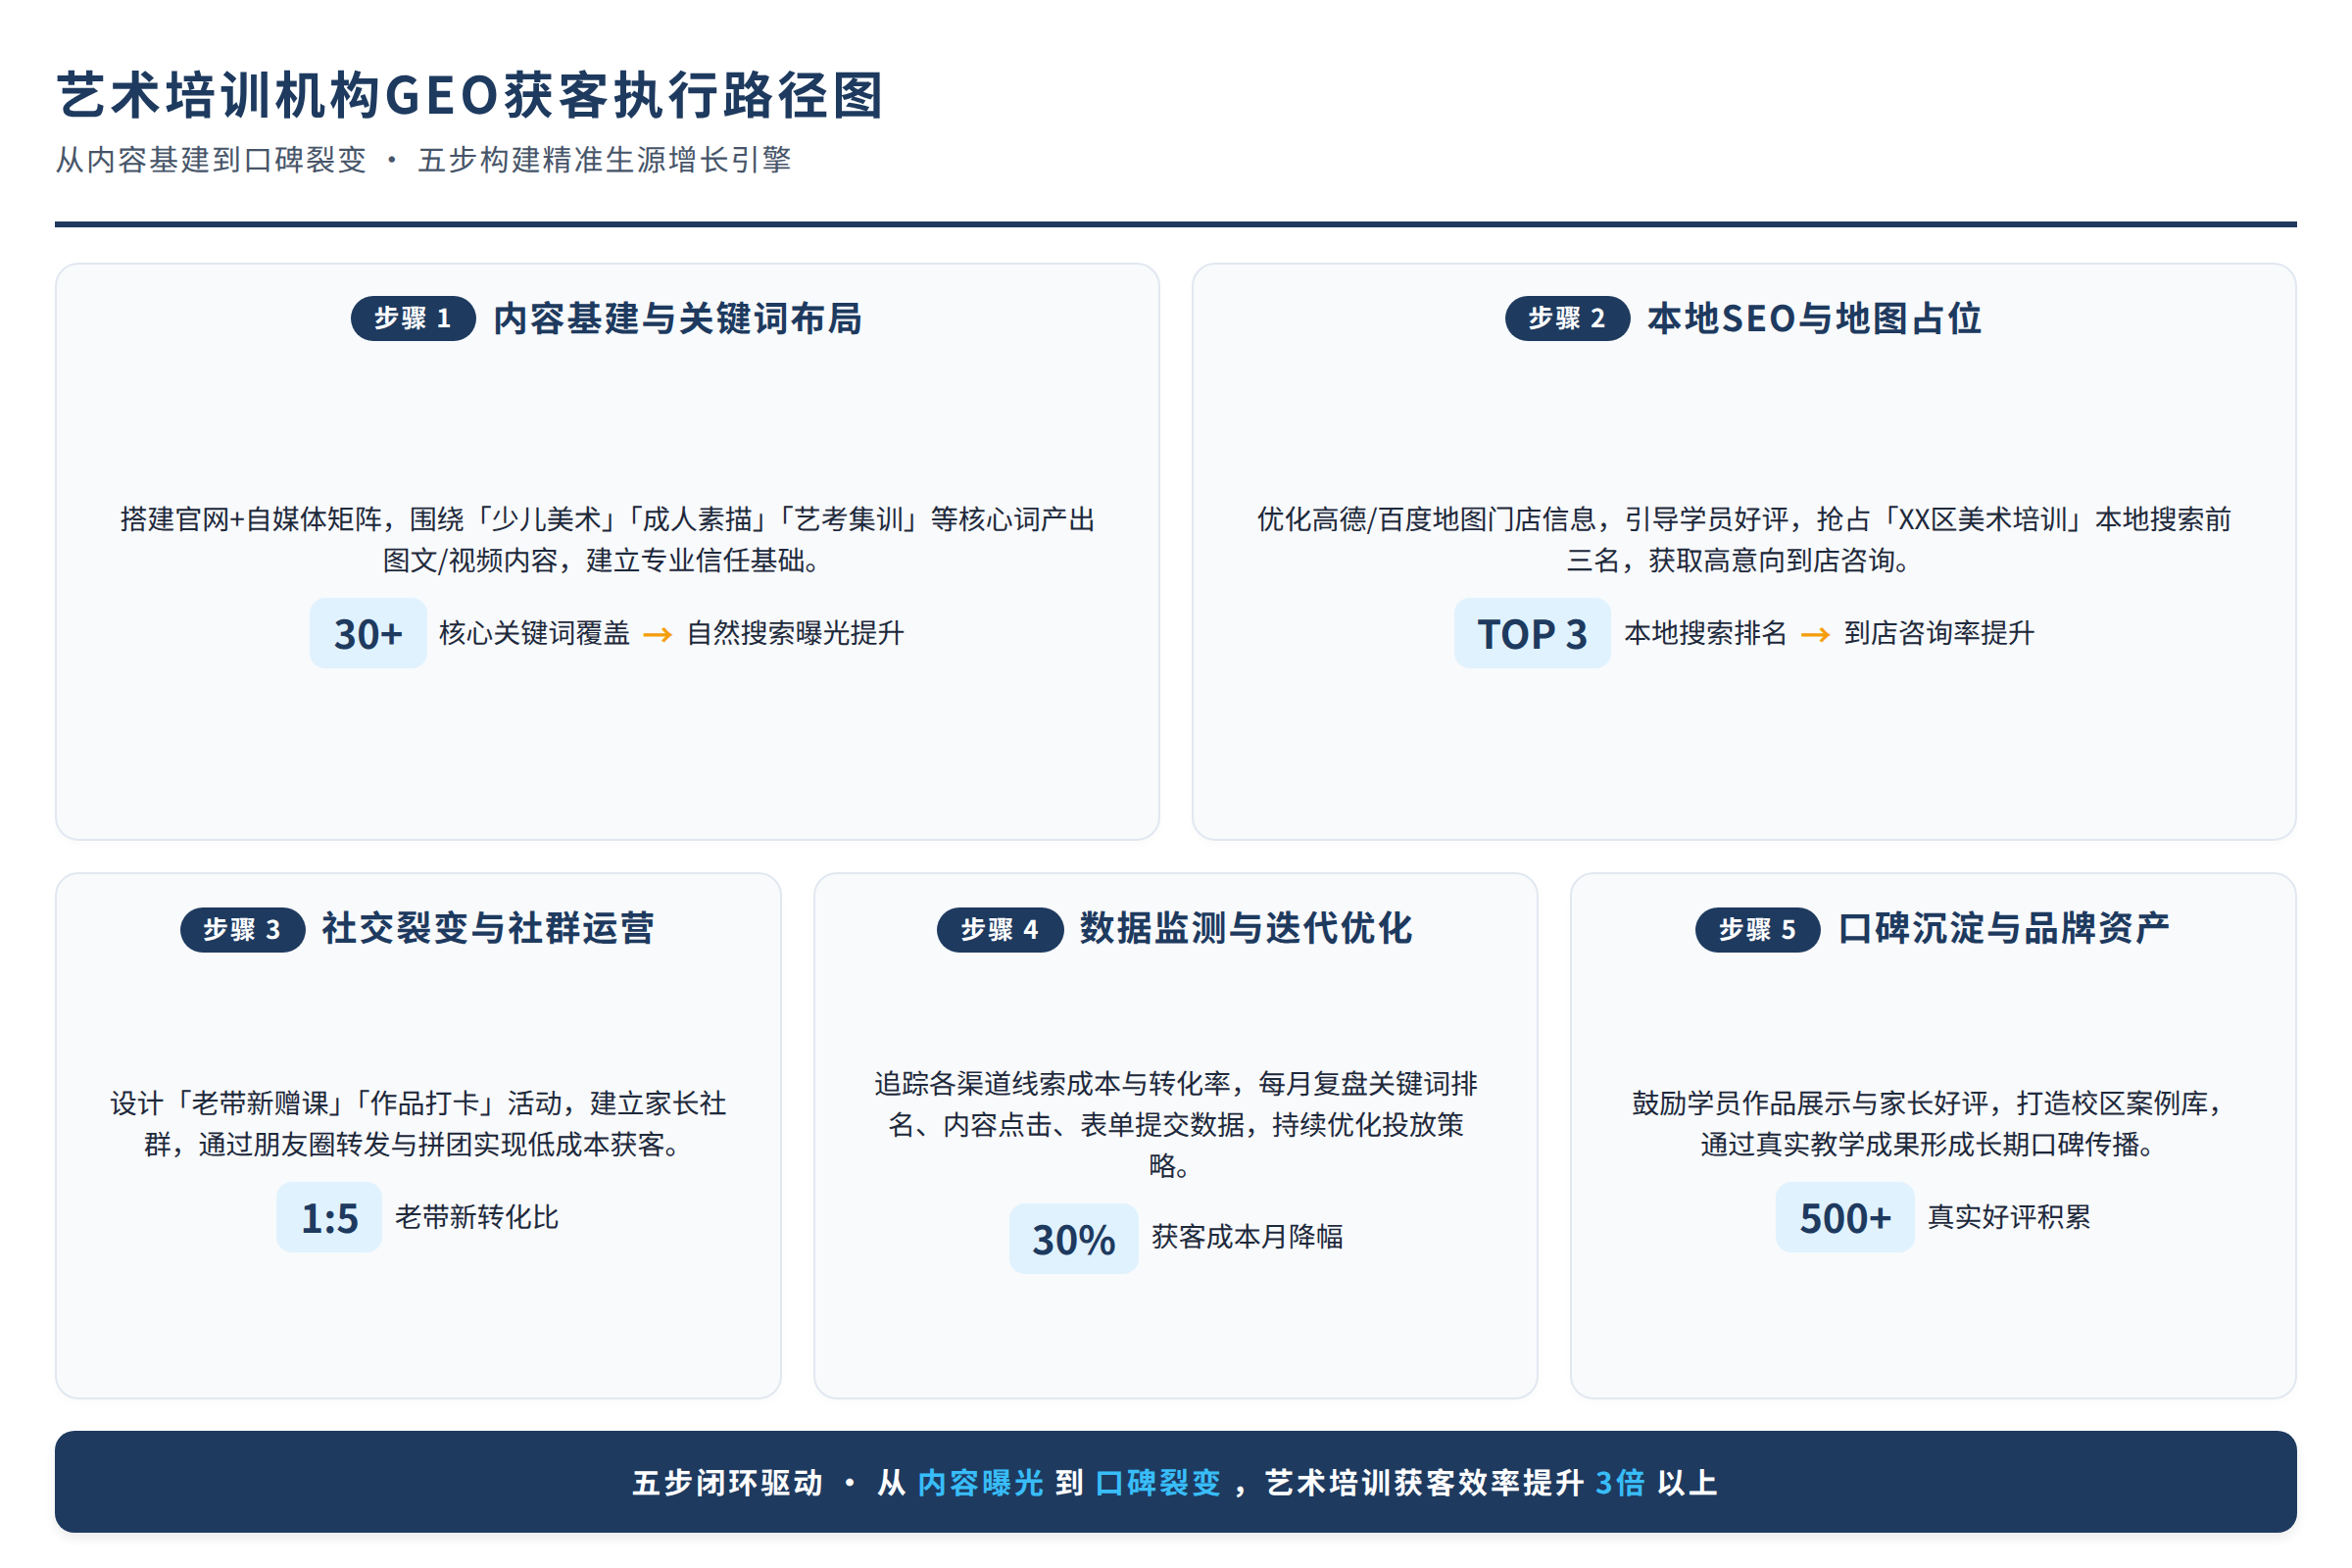2352x1568 pixels.
Task: Click the 30+ metric chip
Action: (368, 633)
